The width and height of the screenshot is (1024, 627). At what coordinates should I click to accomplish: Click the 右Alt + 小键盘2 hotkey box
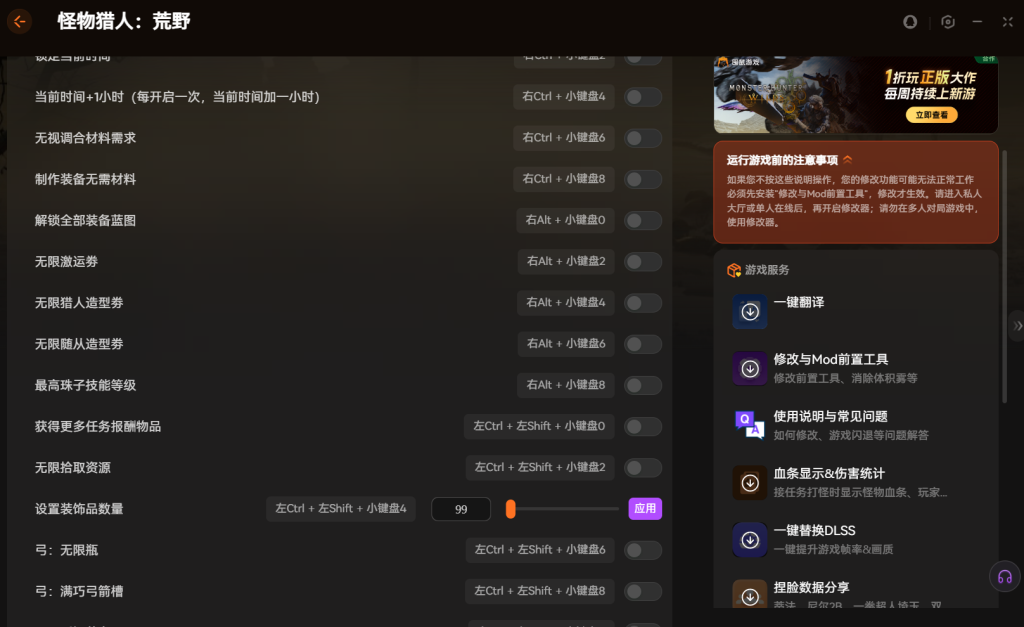[566, 261]
